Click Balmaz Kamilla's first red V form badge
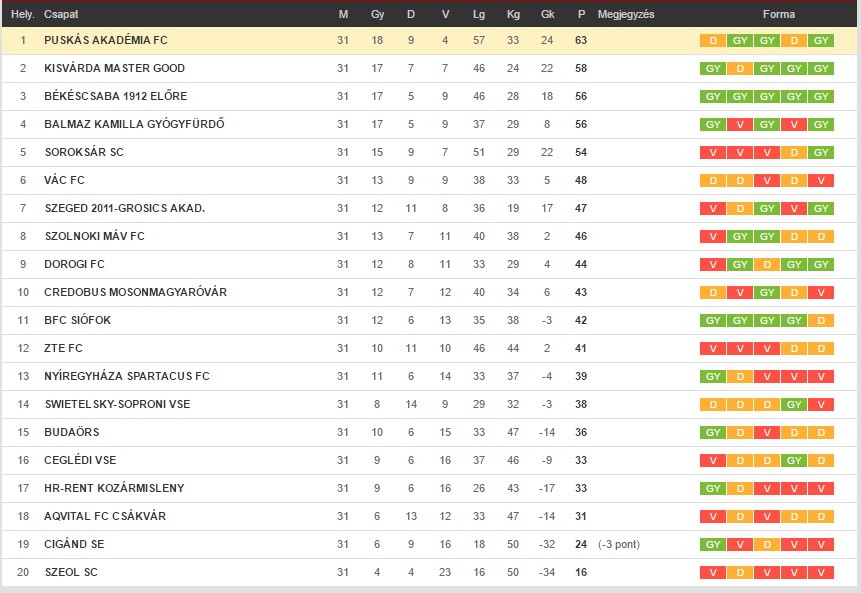Screen dimensions: 861x593 tap(740, 125)
